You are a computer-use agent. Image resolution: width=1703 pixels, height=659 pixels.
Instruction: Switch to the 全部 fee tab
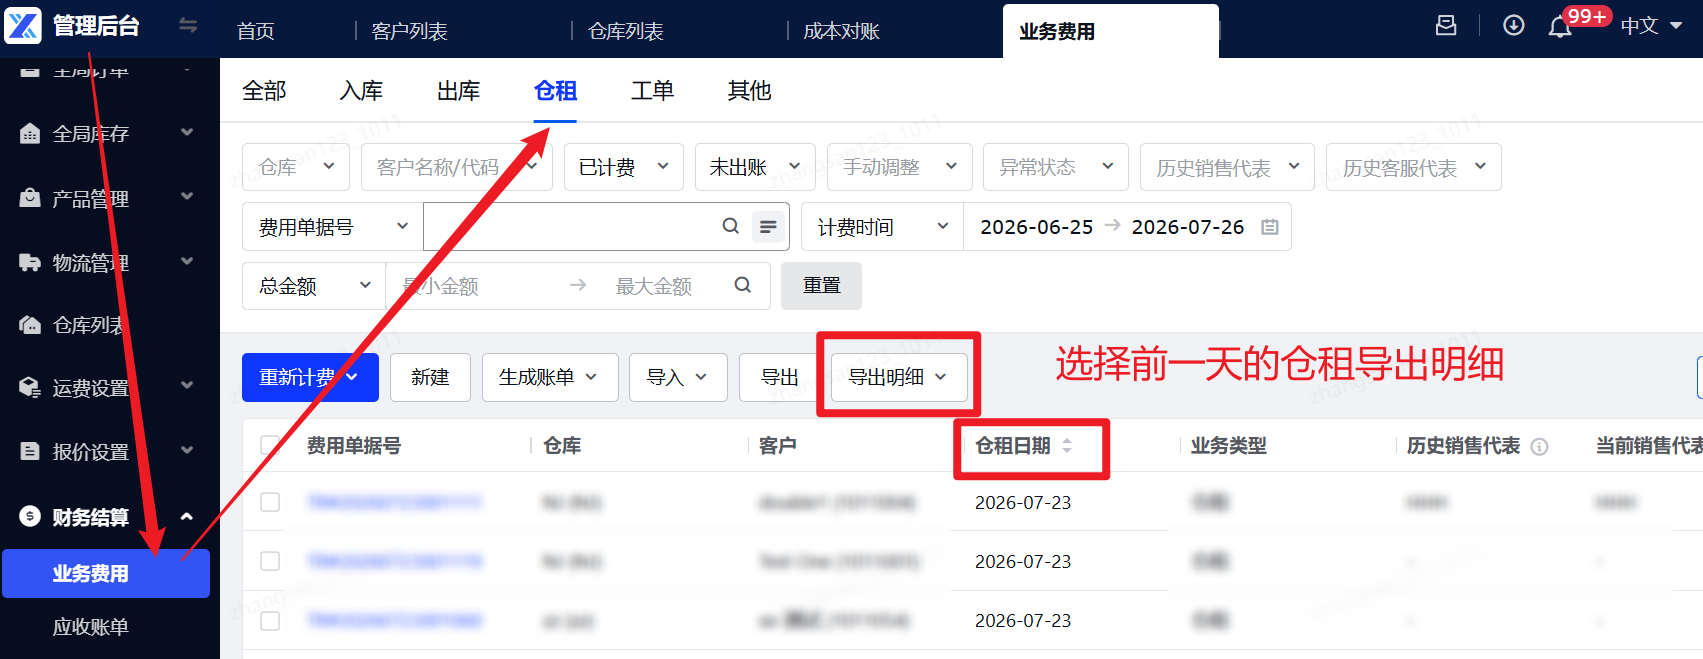click(x=264, y=91)
